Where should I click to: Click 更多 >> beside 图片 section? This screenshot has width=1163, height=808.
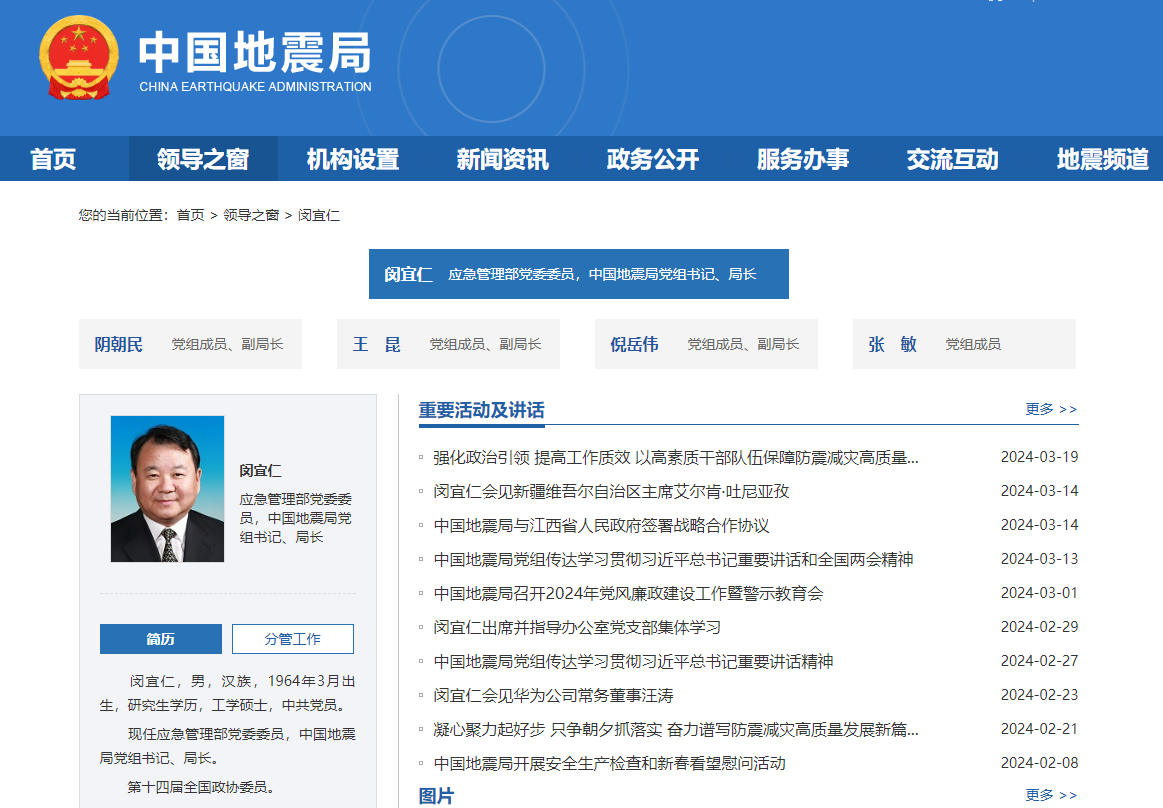tap(1051, 795)
